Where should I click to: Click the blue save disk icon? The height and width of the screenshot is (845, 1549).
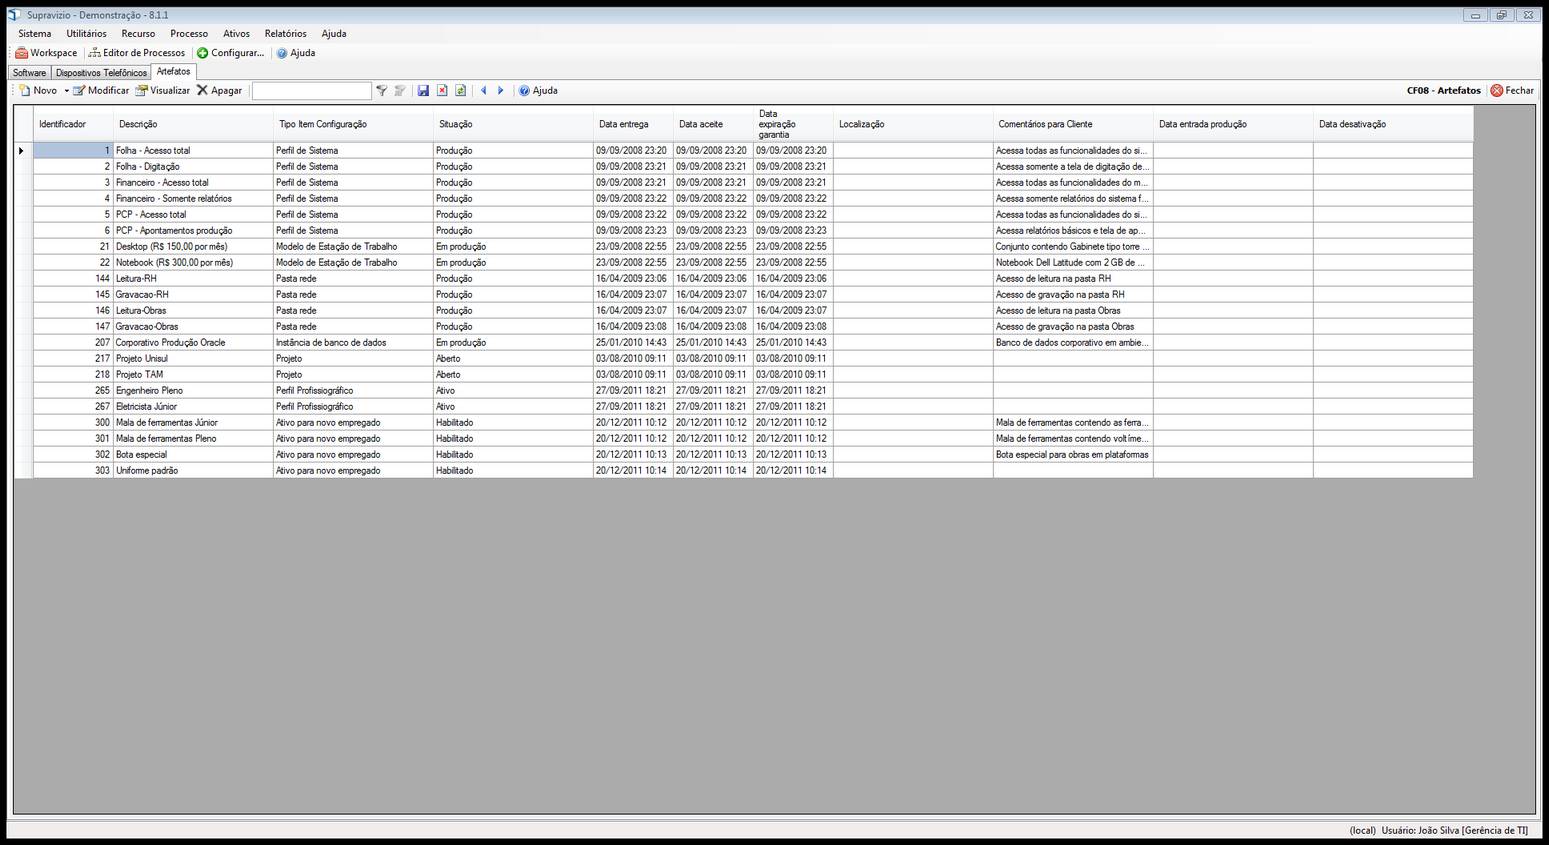point(423,91)
